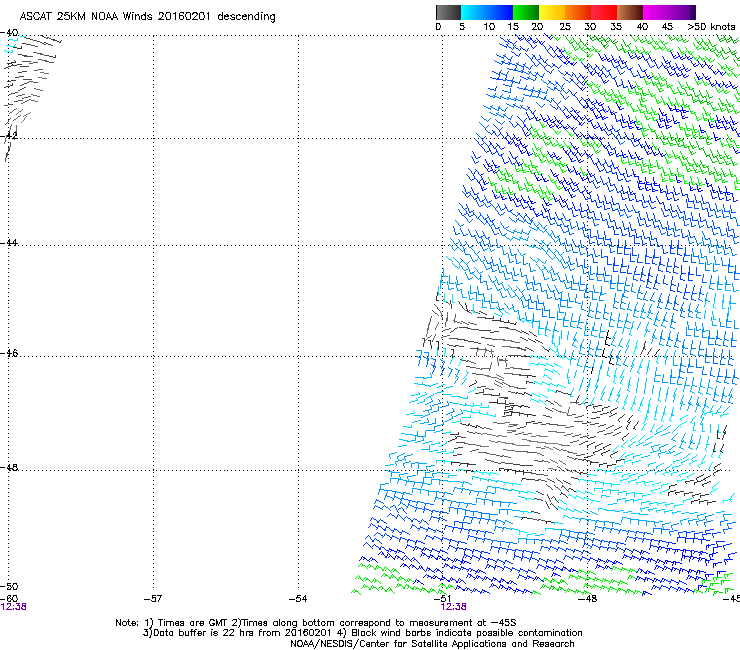This screenshot has width=740, height=650.
Task: Click the purple 12:38 timestamp beneath -51 label
Action: [454, 607]
